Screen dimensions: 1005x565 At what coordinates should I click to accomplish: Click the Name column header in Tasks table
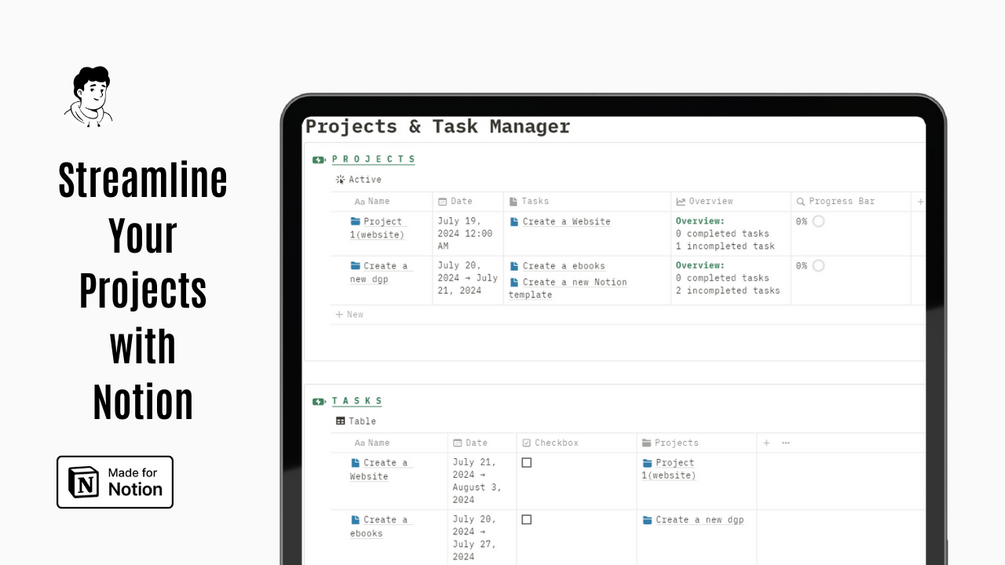(x=372, y=443)
